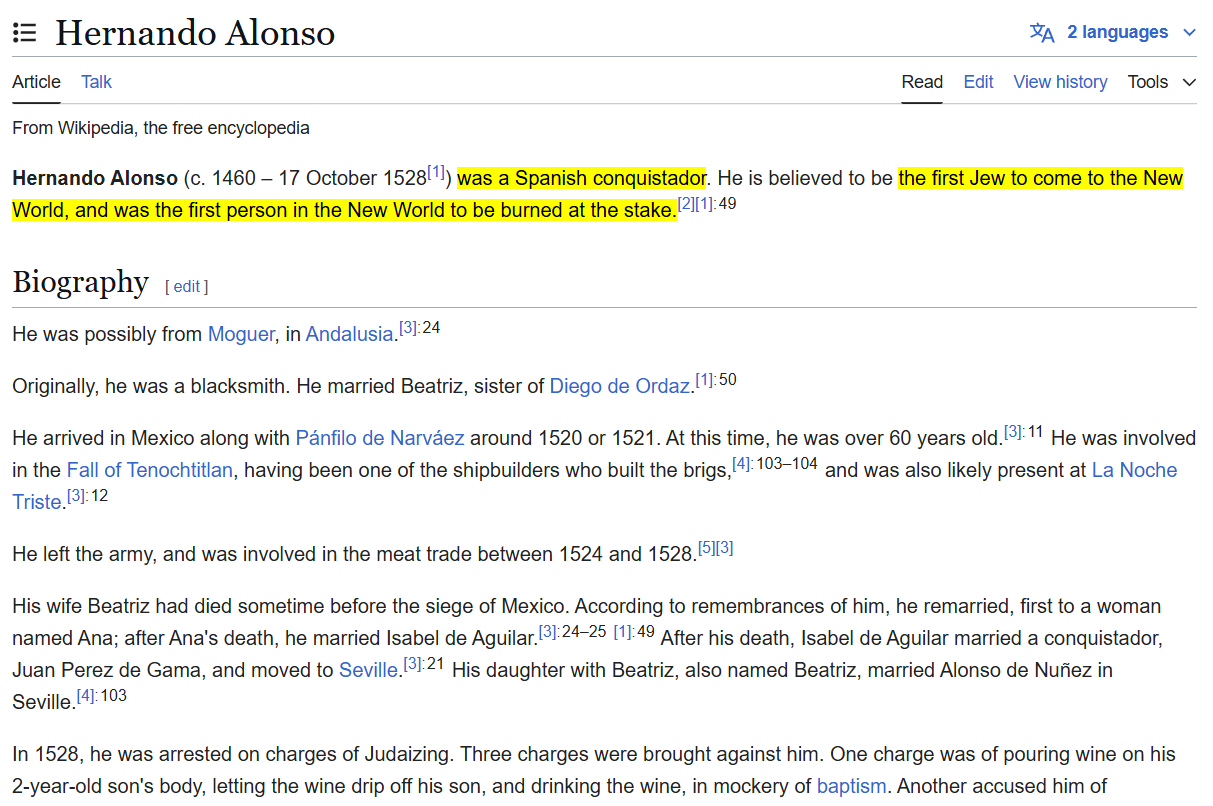Click the Hernando Alonso page title
This screenshot has width=1213, height=806.
coord(195,33)
